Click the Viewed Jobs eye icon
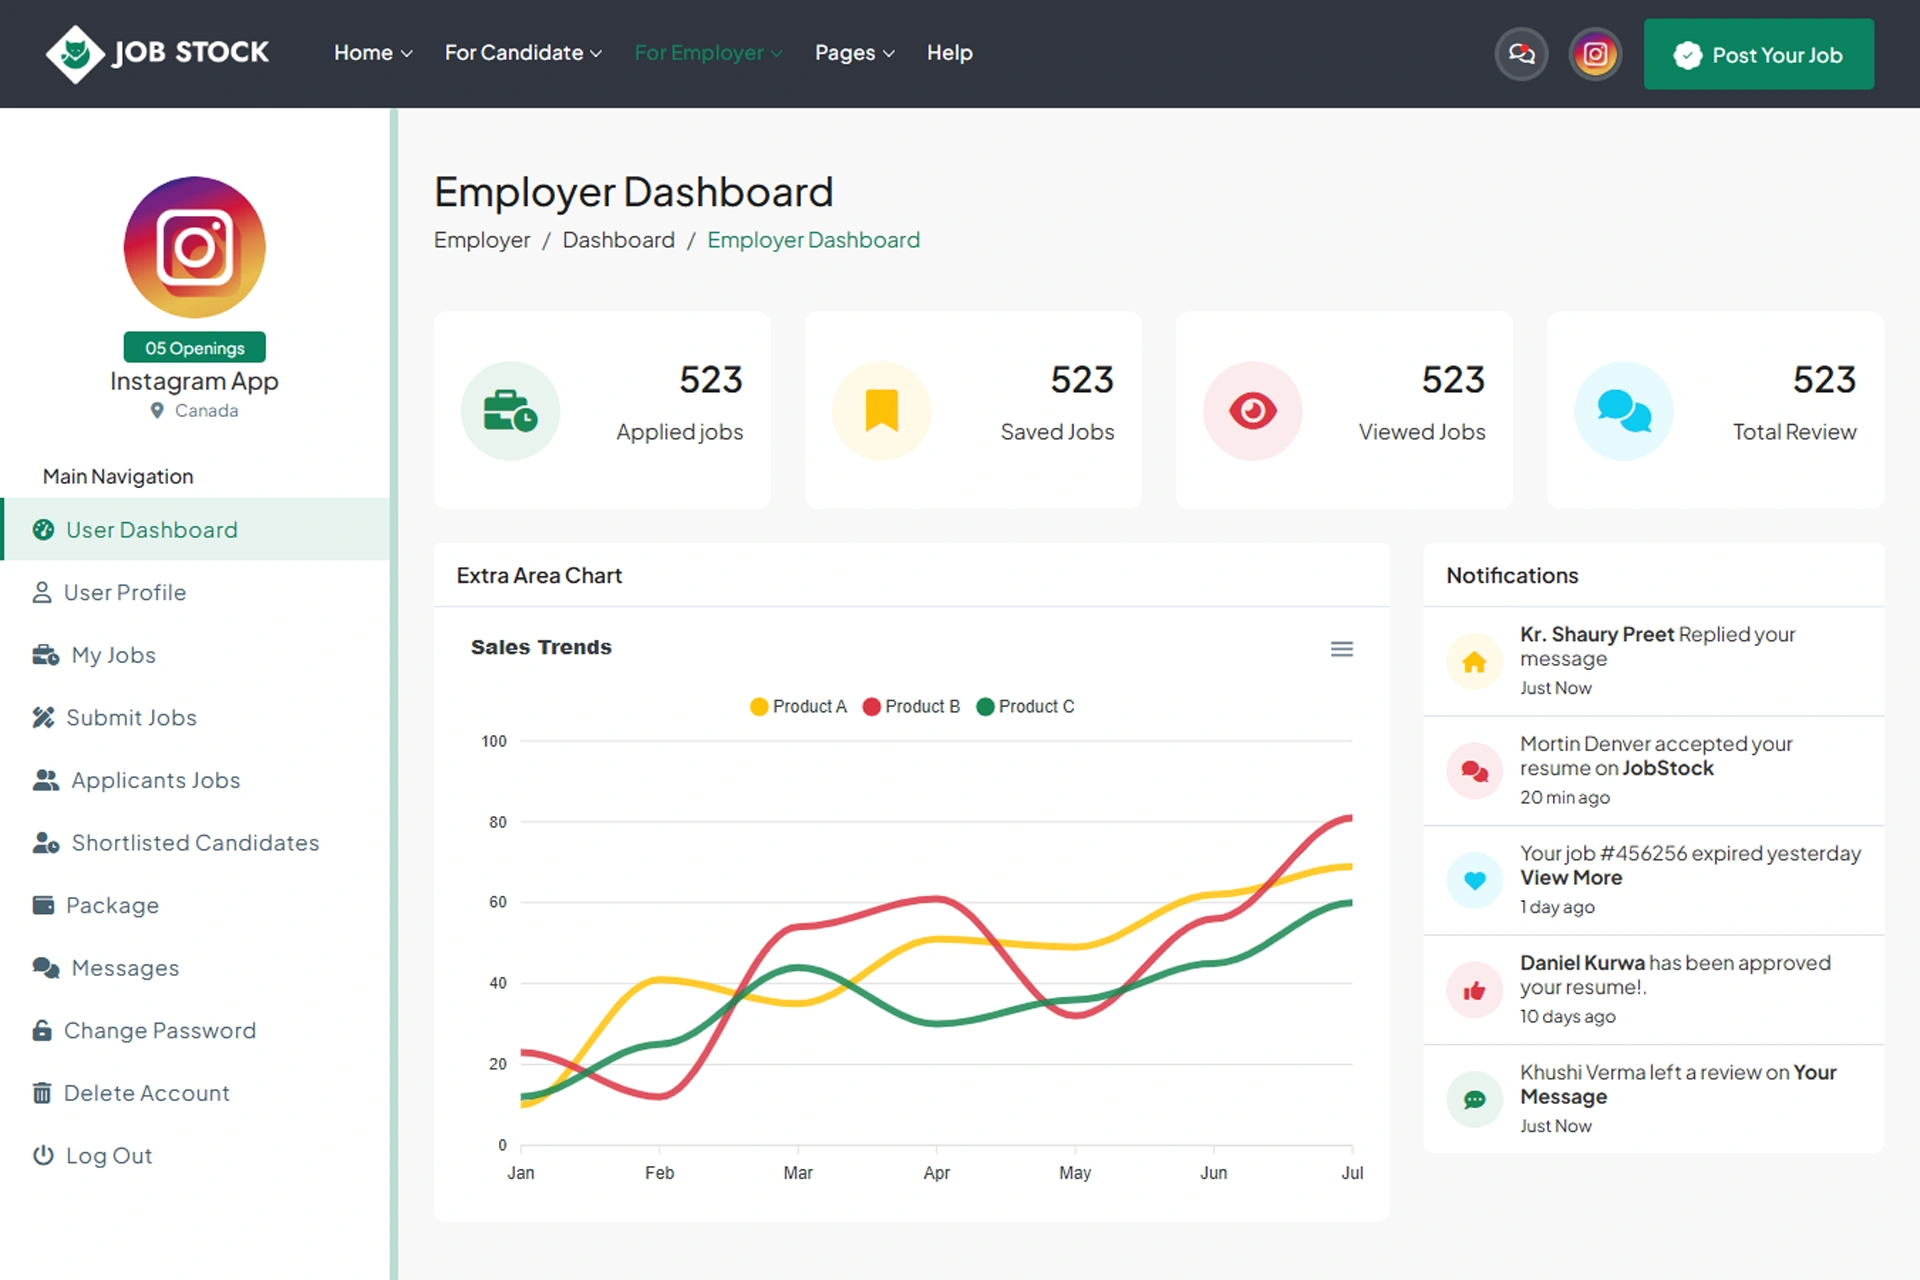This screenshot has height=1280, width=1920. point(1253,411)
